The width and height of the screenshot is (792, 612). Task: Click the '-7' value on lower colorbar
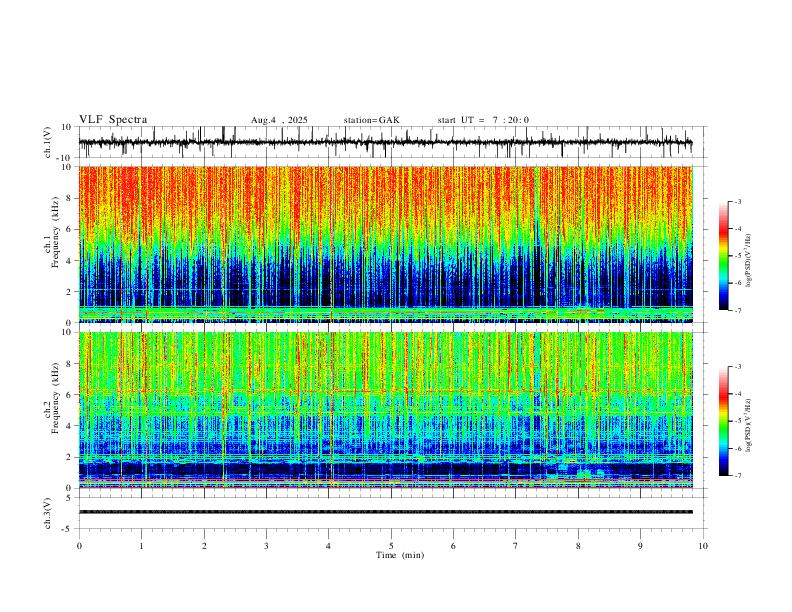tap(737, 476)
